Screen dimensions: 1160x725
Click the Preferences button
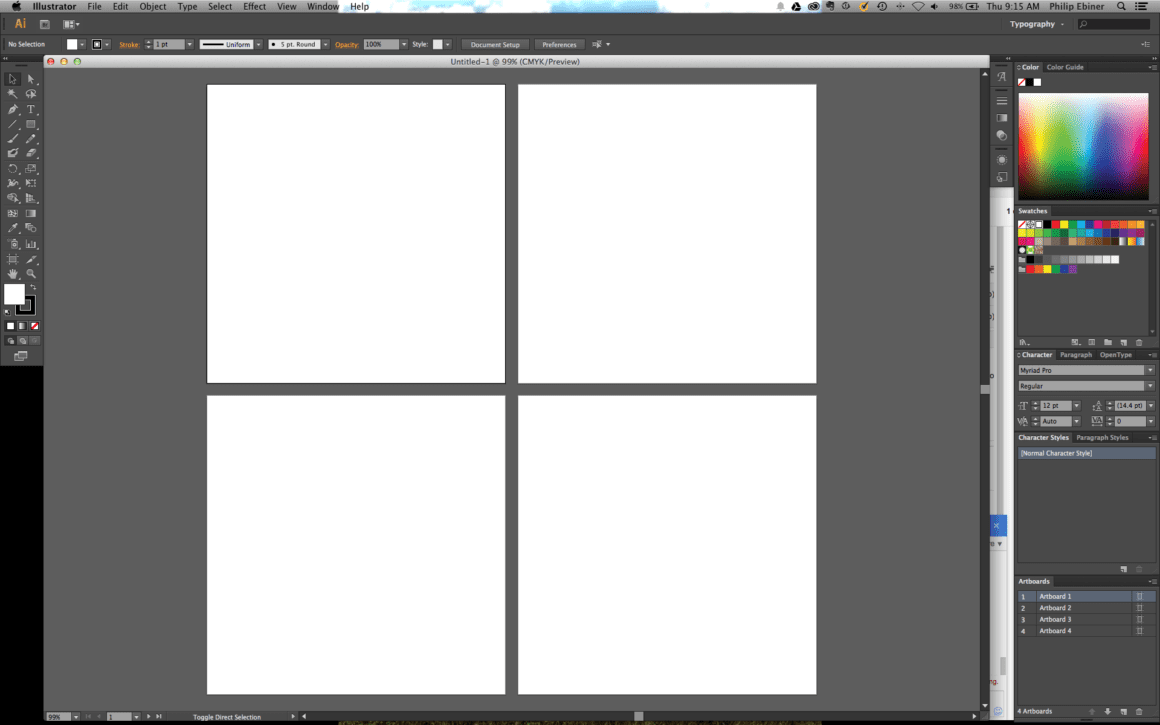pos(559,44)
